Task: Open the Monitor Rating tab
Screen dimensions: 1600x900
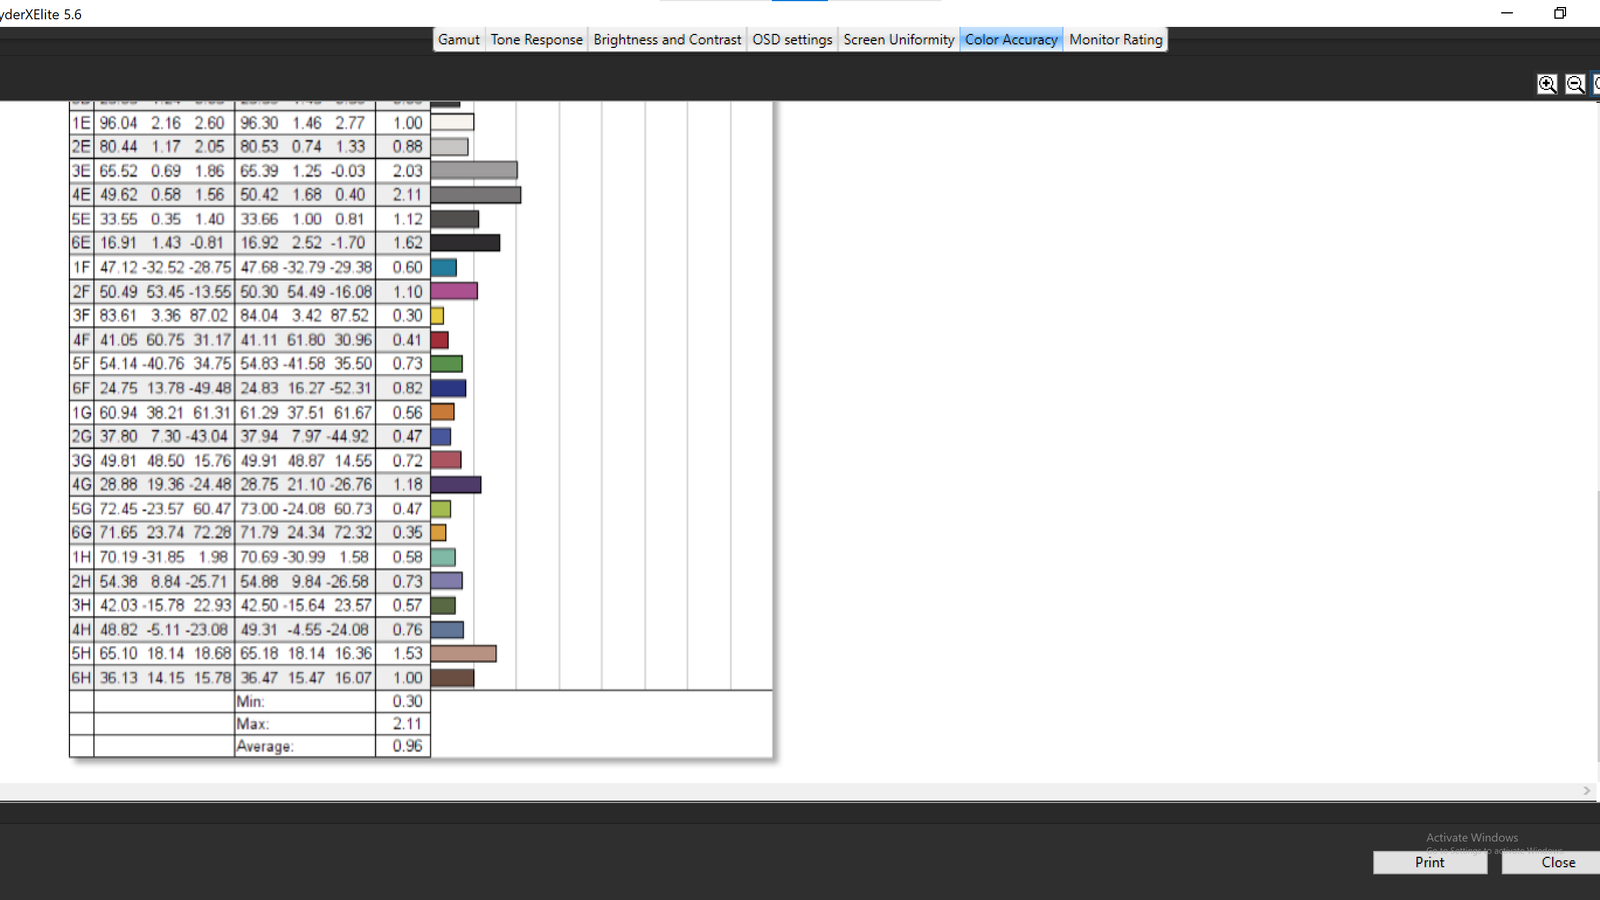Action: (1115, 39)
